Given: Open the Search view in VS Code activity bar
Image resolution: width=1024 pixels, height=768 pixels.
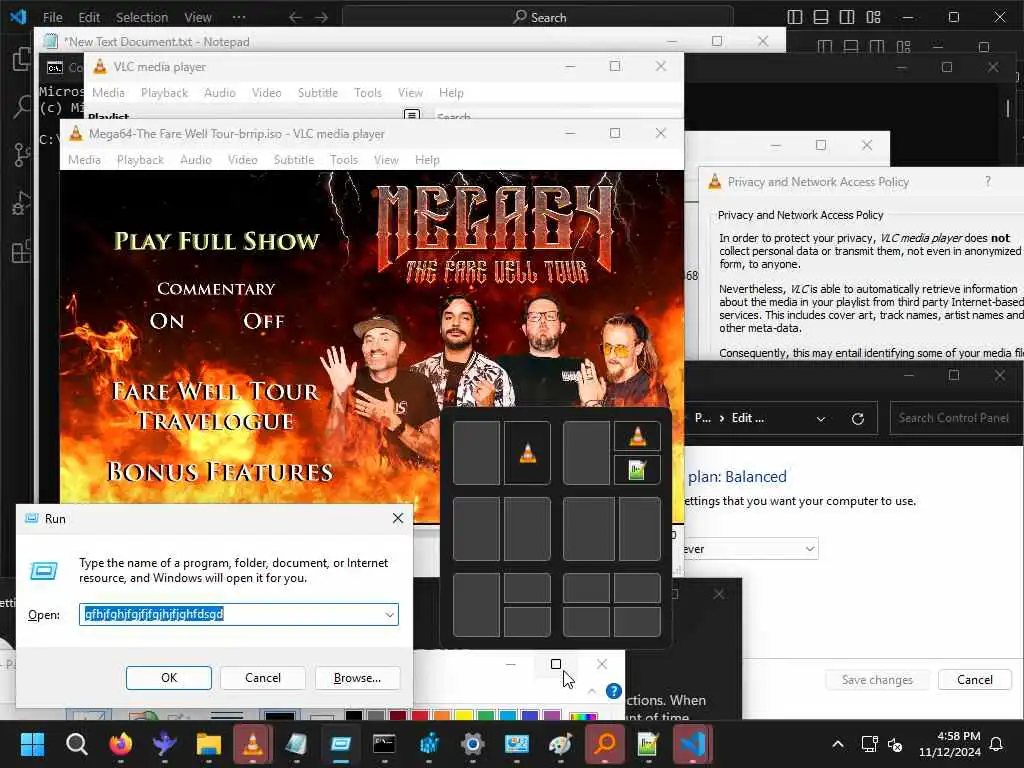Looking at the screenshot, I should (22, 106).
